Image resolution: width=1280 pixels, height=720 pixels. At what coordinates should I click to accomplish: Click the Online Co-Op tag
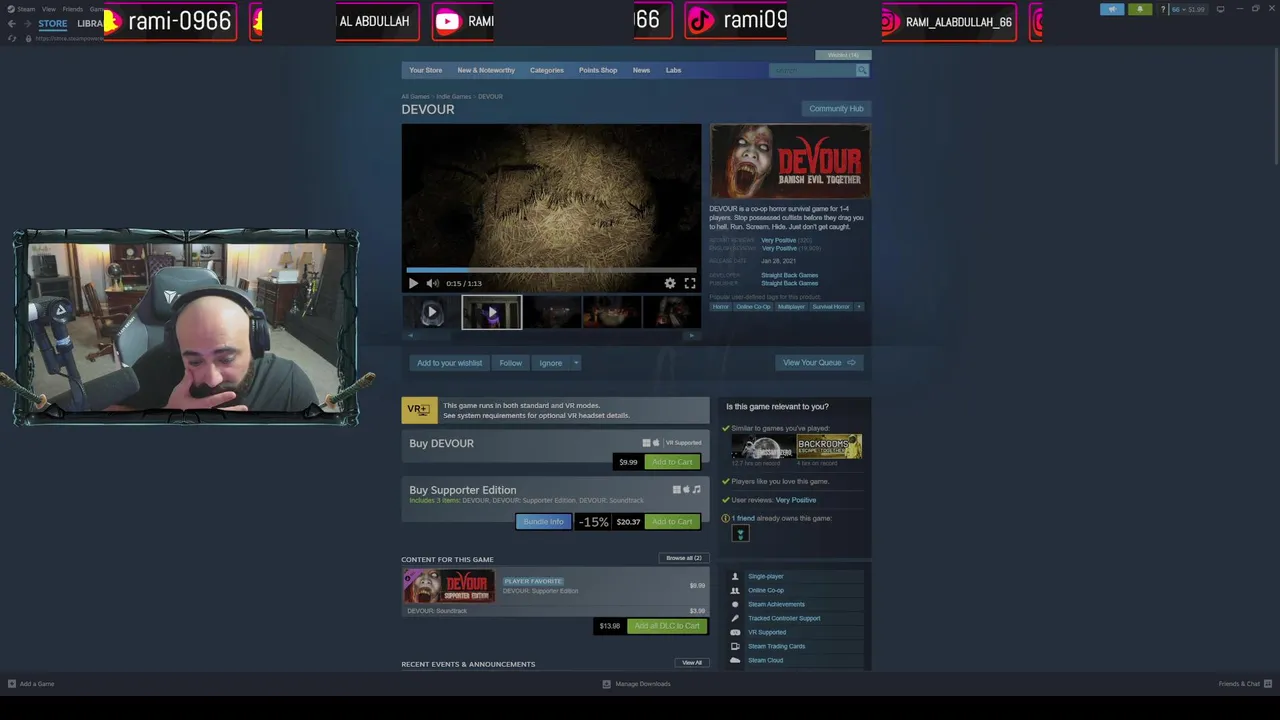coord(753,306)
